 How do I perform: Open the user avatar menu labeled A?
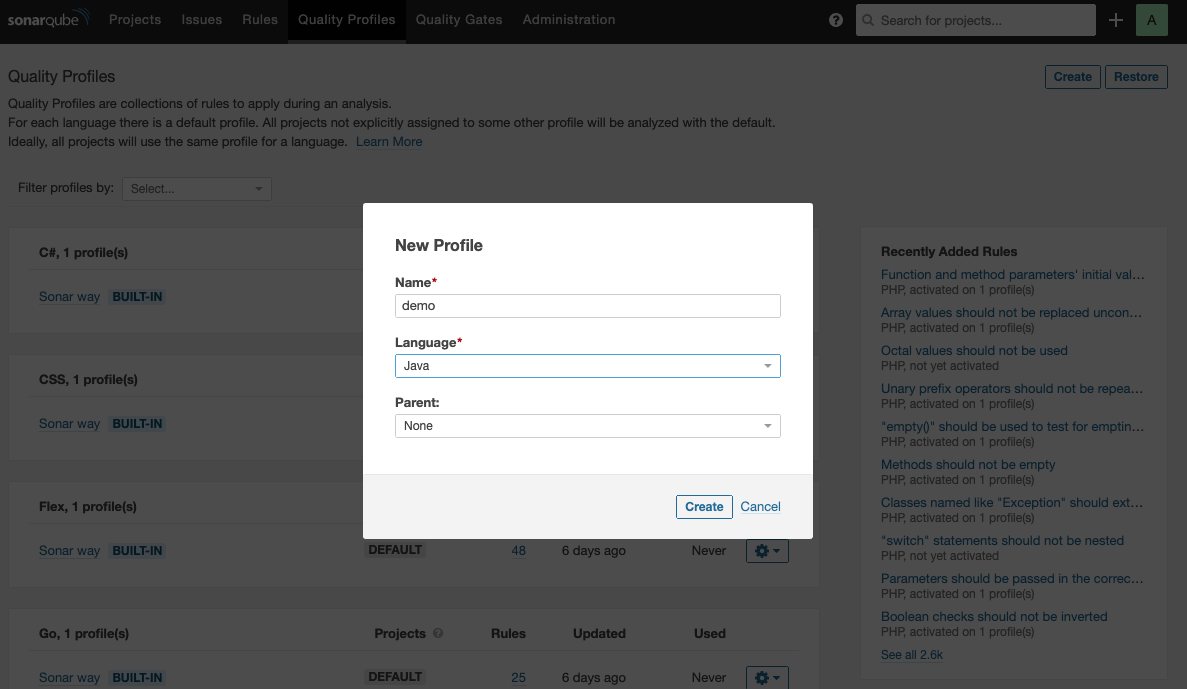coord(1151,19)
